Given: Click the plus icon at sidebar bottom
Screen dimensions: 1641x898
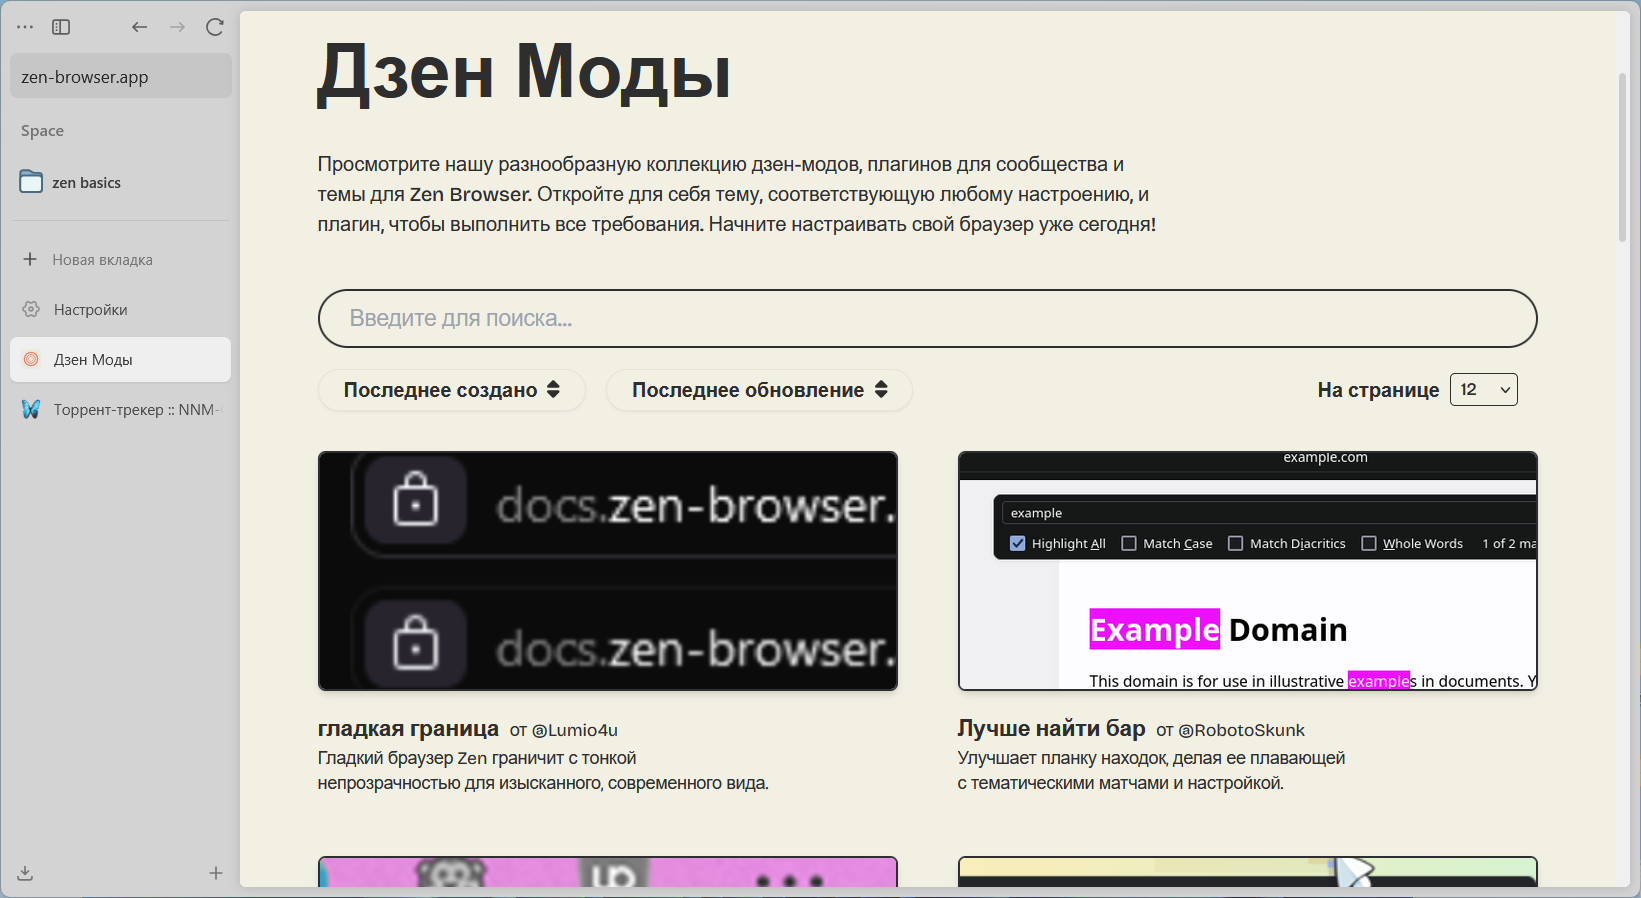Looking at the screenshot, I should [x=215, y=873].
